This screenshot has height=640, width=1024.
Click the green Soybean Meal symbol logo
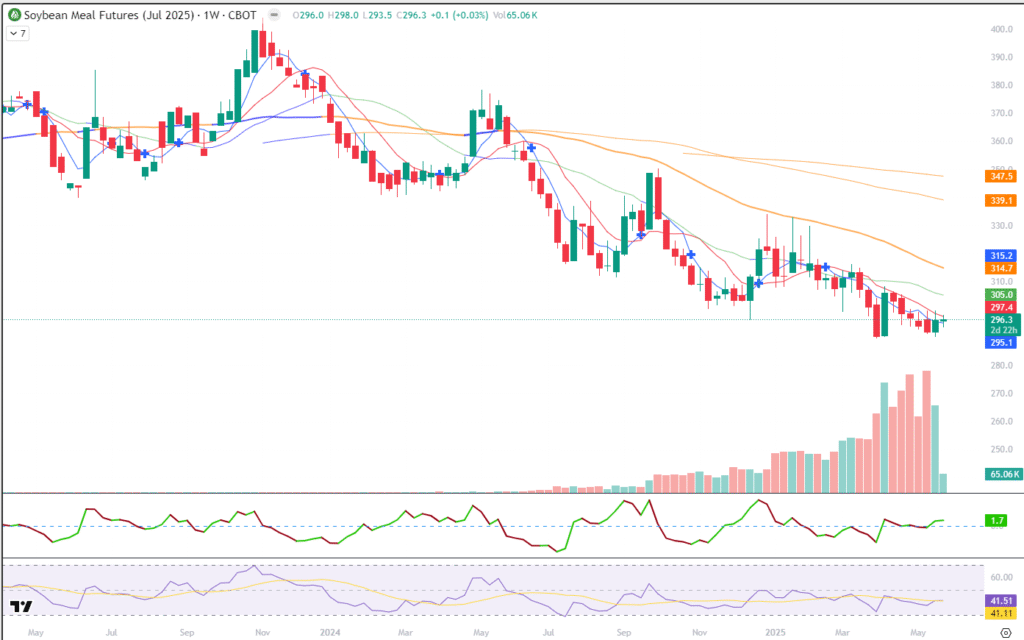14,14
